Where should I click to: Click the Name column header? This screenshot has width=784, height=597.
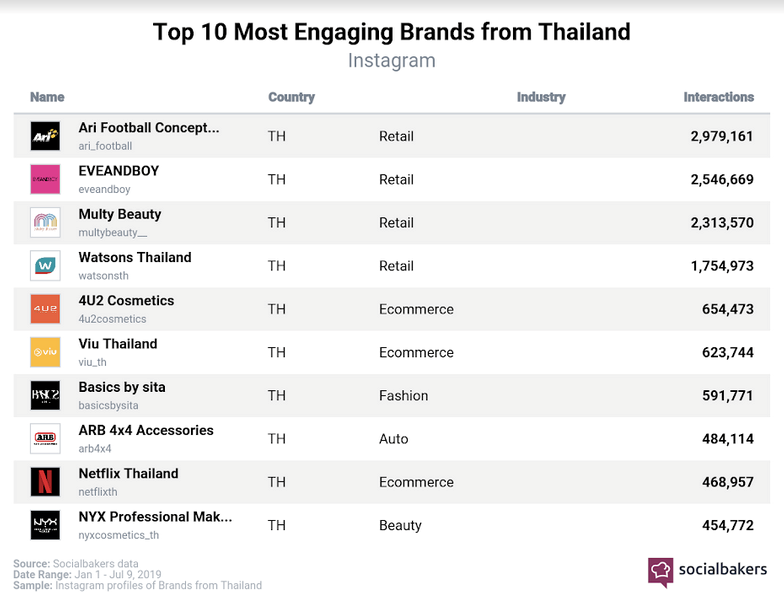pos(47,97)
